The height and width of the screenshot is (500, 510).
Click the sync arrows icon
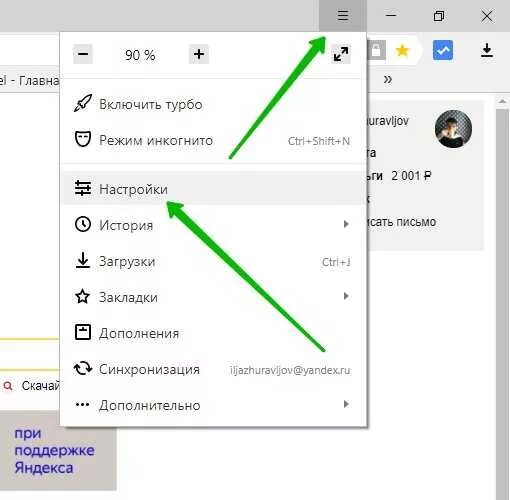82,368
